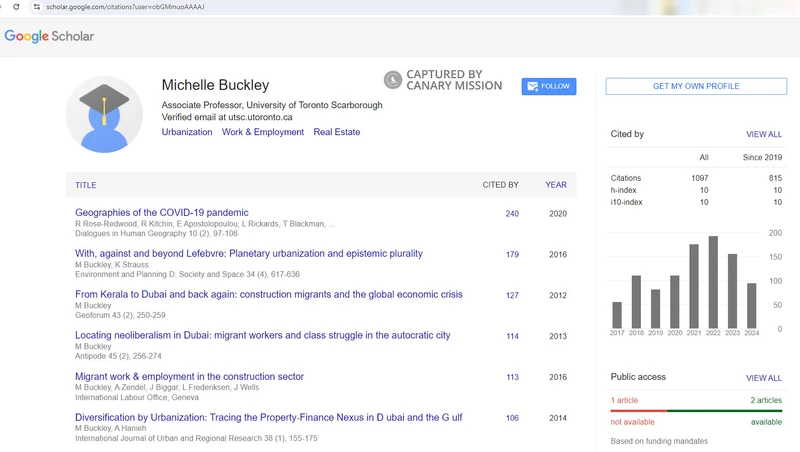
Task: View the 114 citing articles
Action: (512, 336)
